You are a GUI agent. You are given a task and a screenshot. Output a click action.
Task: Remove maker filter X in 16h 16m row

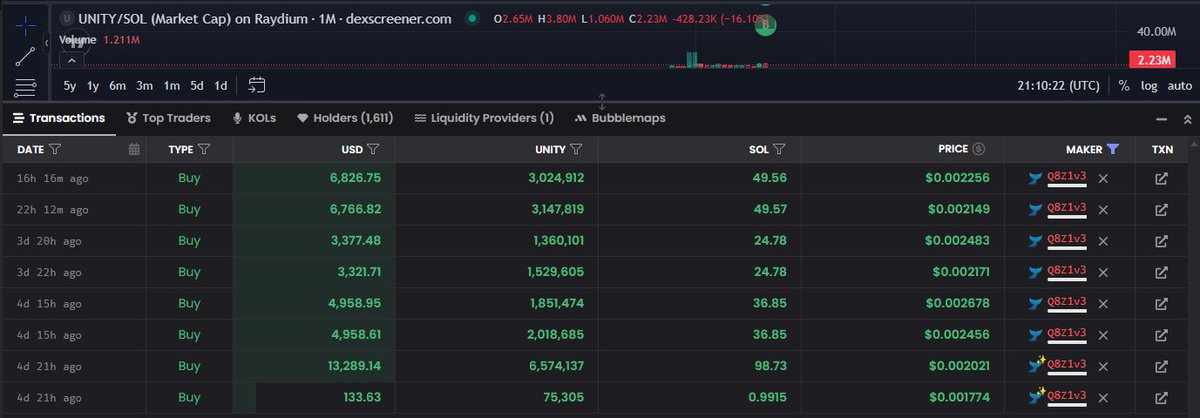click(1103, 179)
